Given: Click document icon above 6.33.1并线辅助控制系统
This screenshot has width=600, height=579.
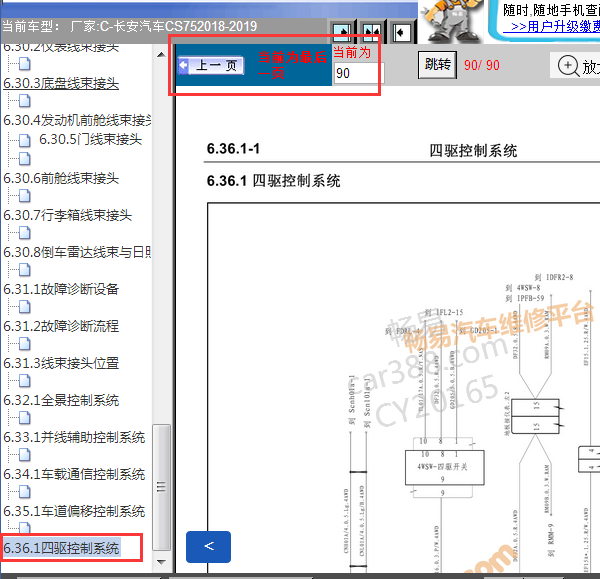Looking at the screenshot, I should click(25, 418).
